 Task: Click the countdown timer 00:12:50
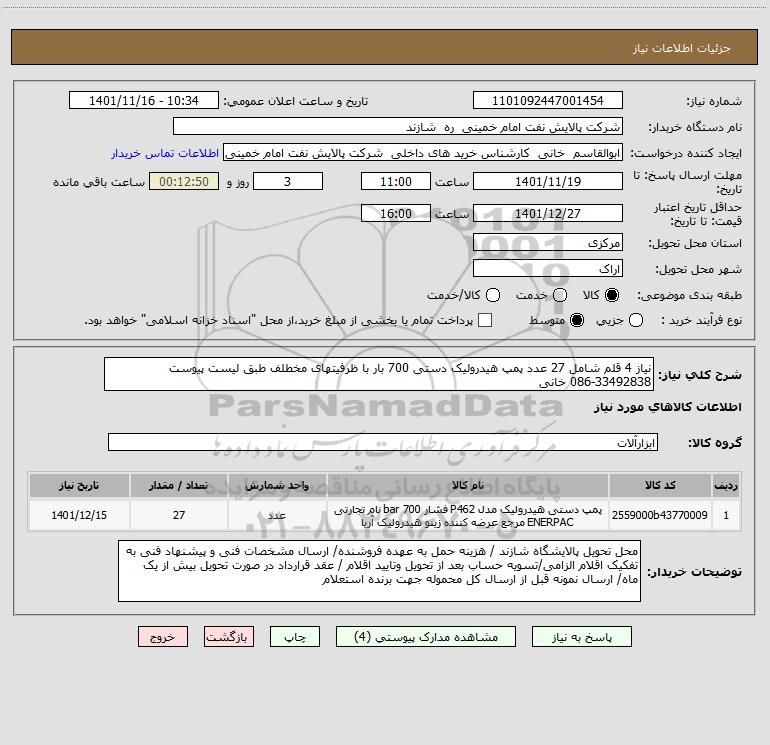point(184,181)
